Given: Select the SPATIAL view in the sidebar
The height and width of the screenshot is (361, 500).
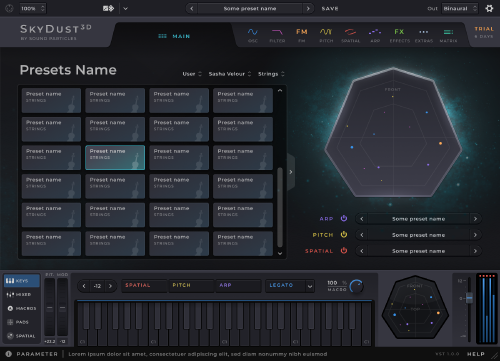Looking at the screenshot, I should tap(22, 336).
